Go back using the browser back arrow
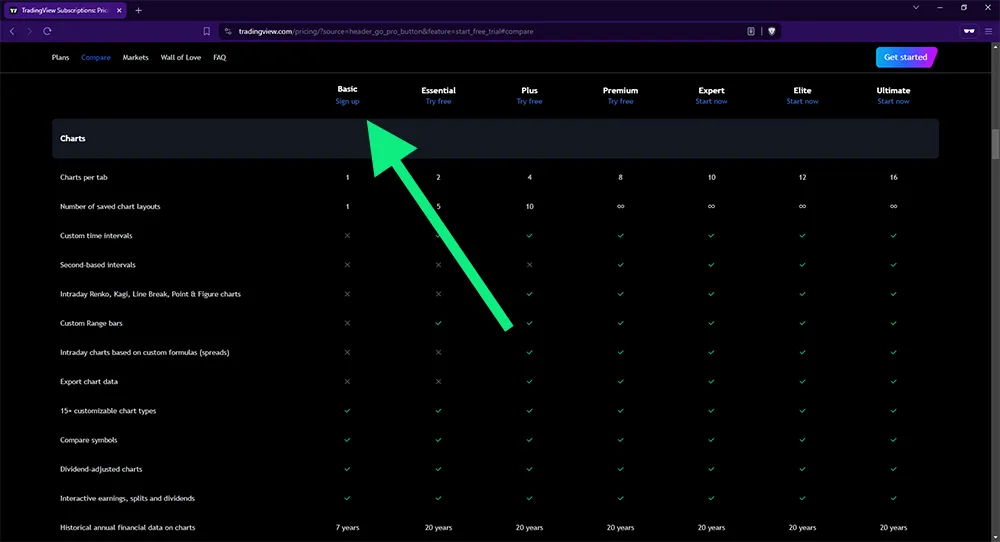This screenshot has width=1000, height=542. coord(12,31)
